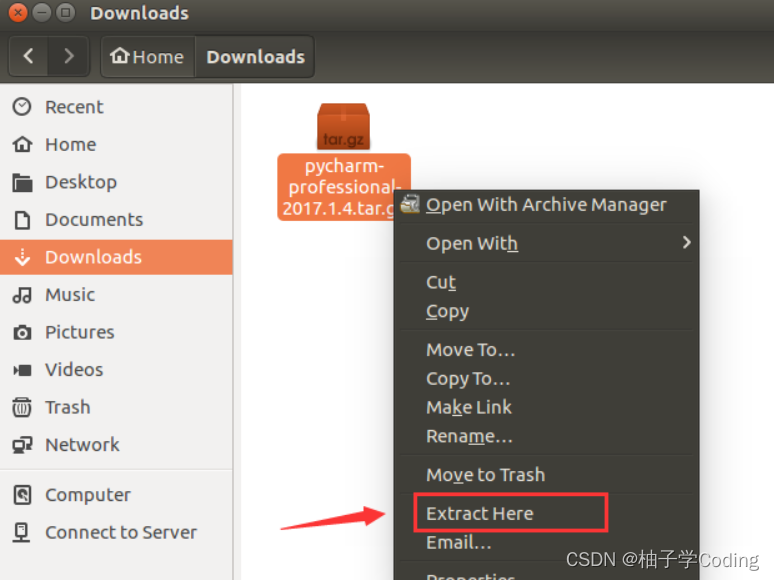Open Pictures label in the sidebar

[79, 332]
